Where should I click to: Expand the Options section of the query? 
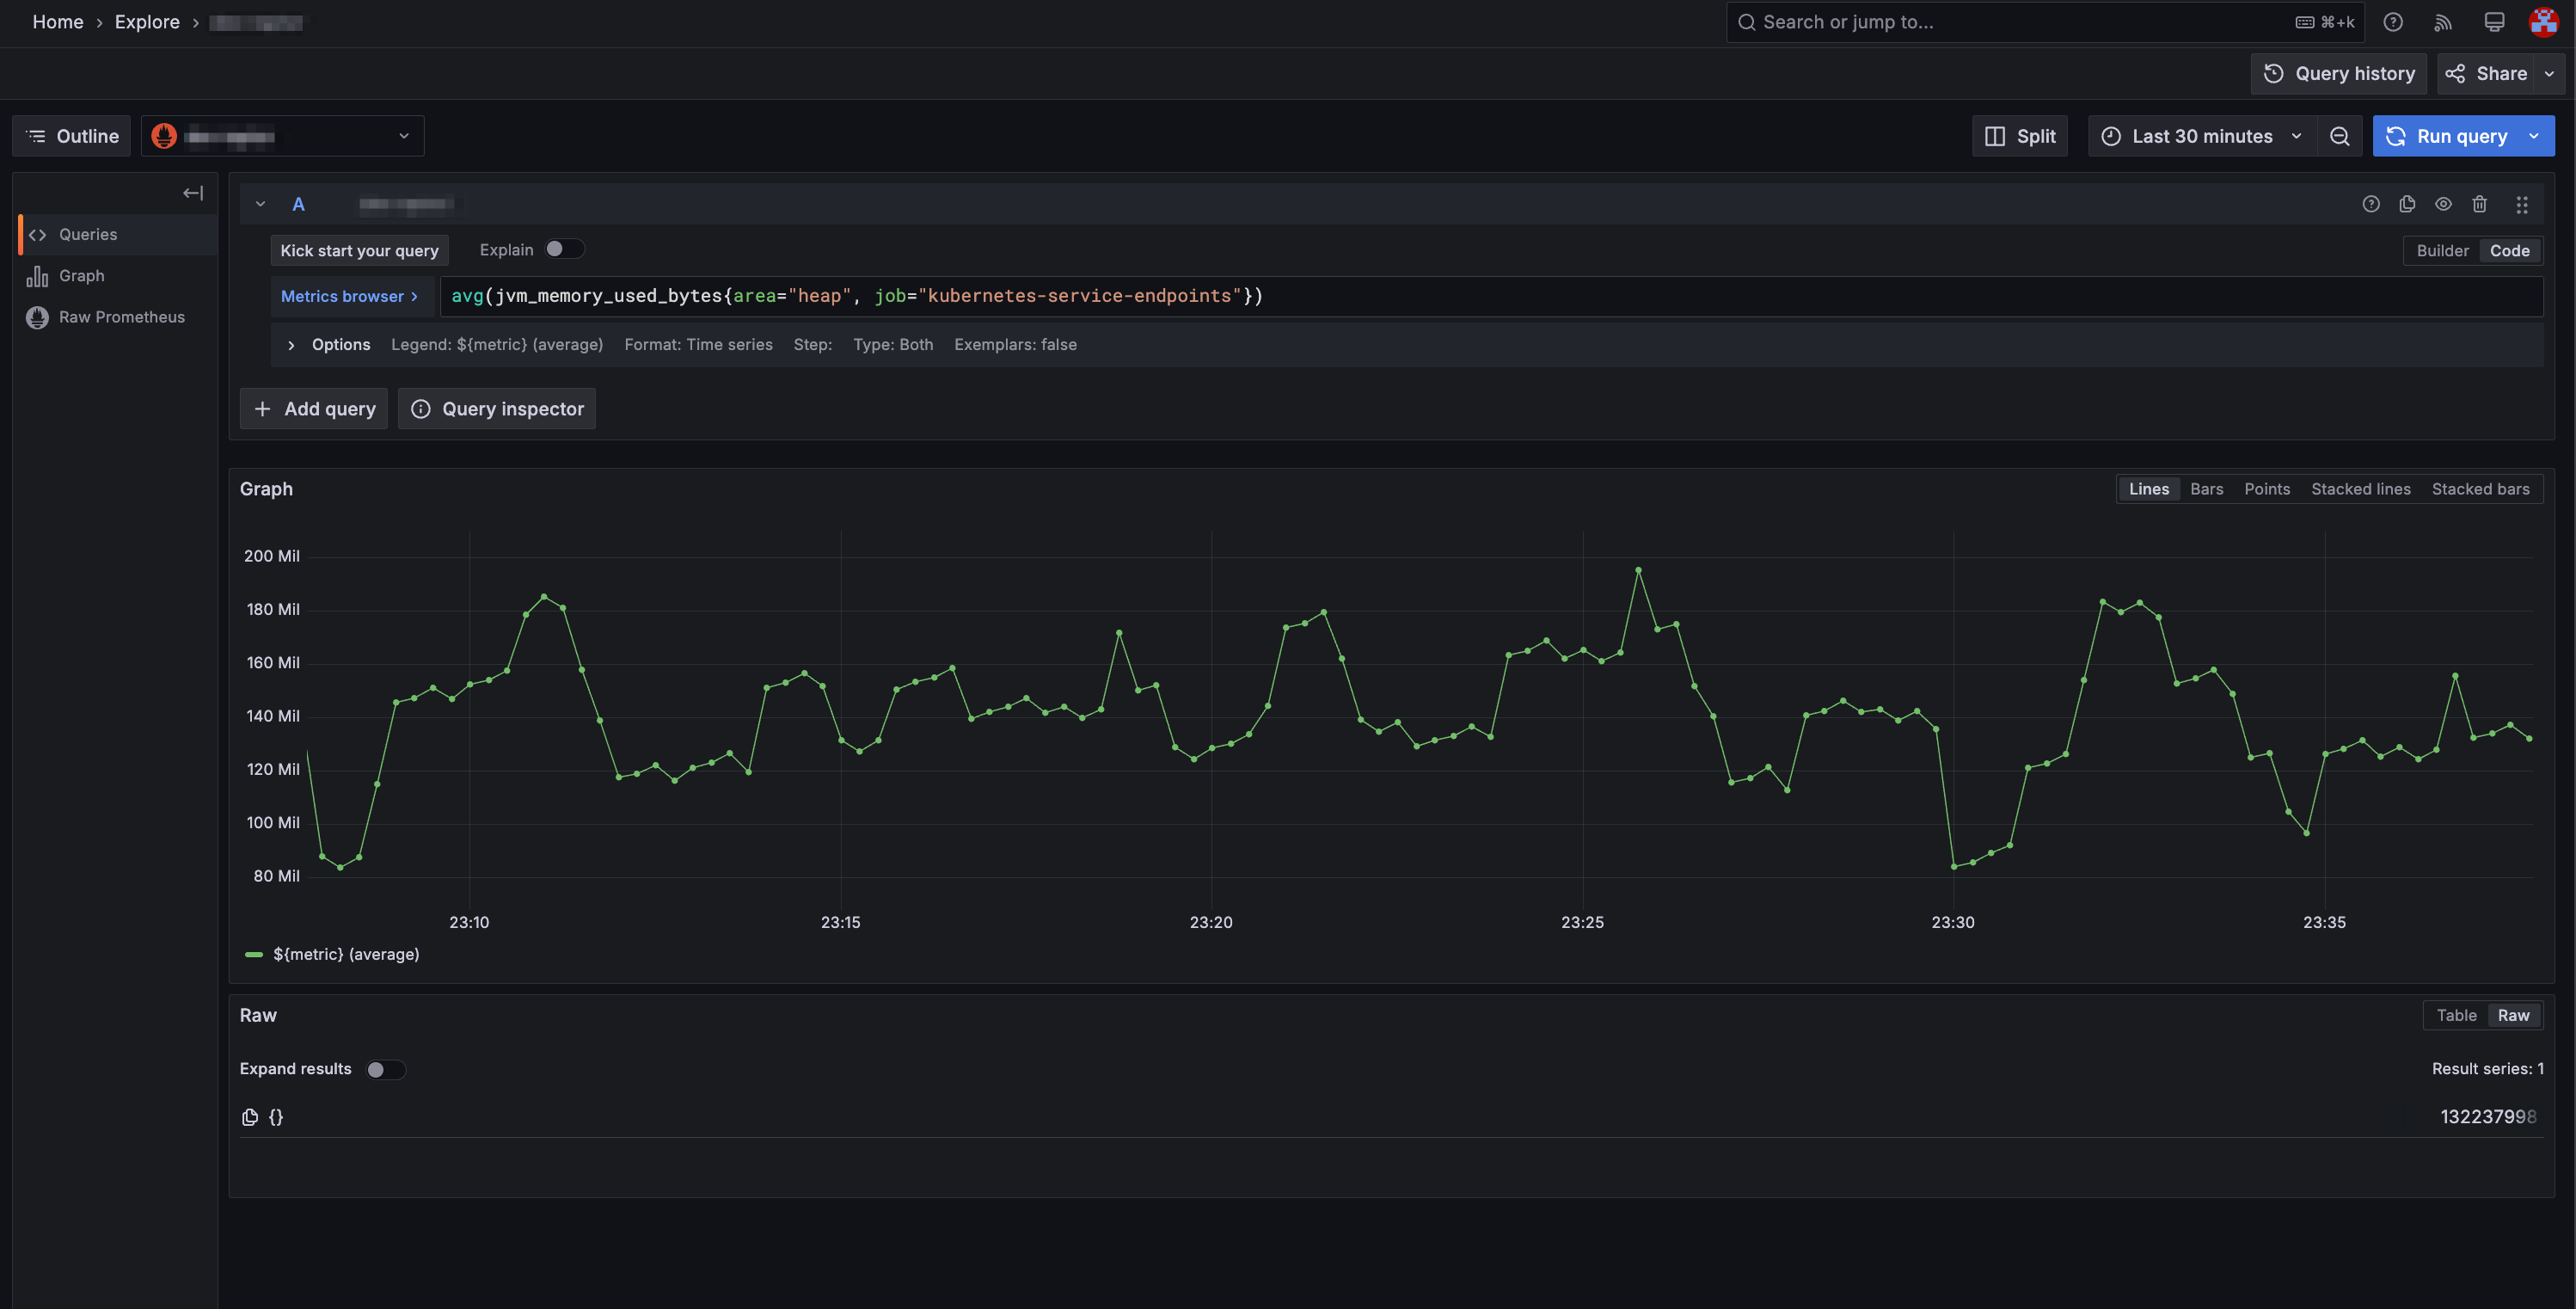[x=291, y=344]
